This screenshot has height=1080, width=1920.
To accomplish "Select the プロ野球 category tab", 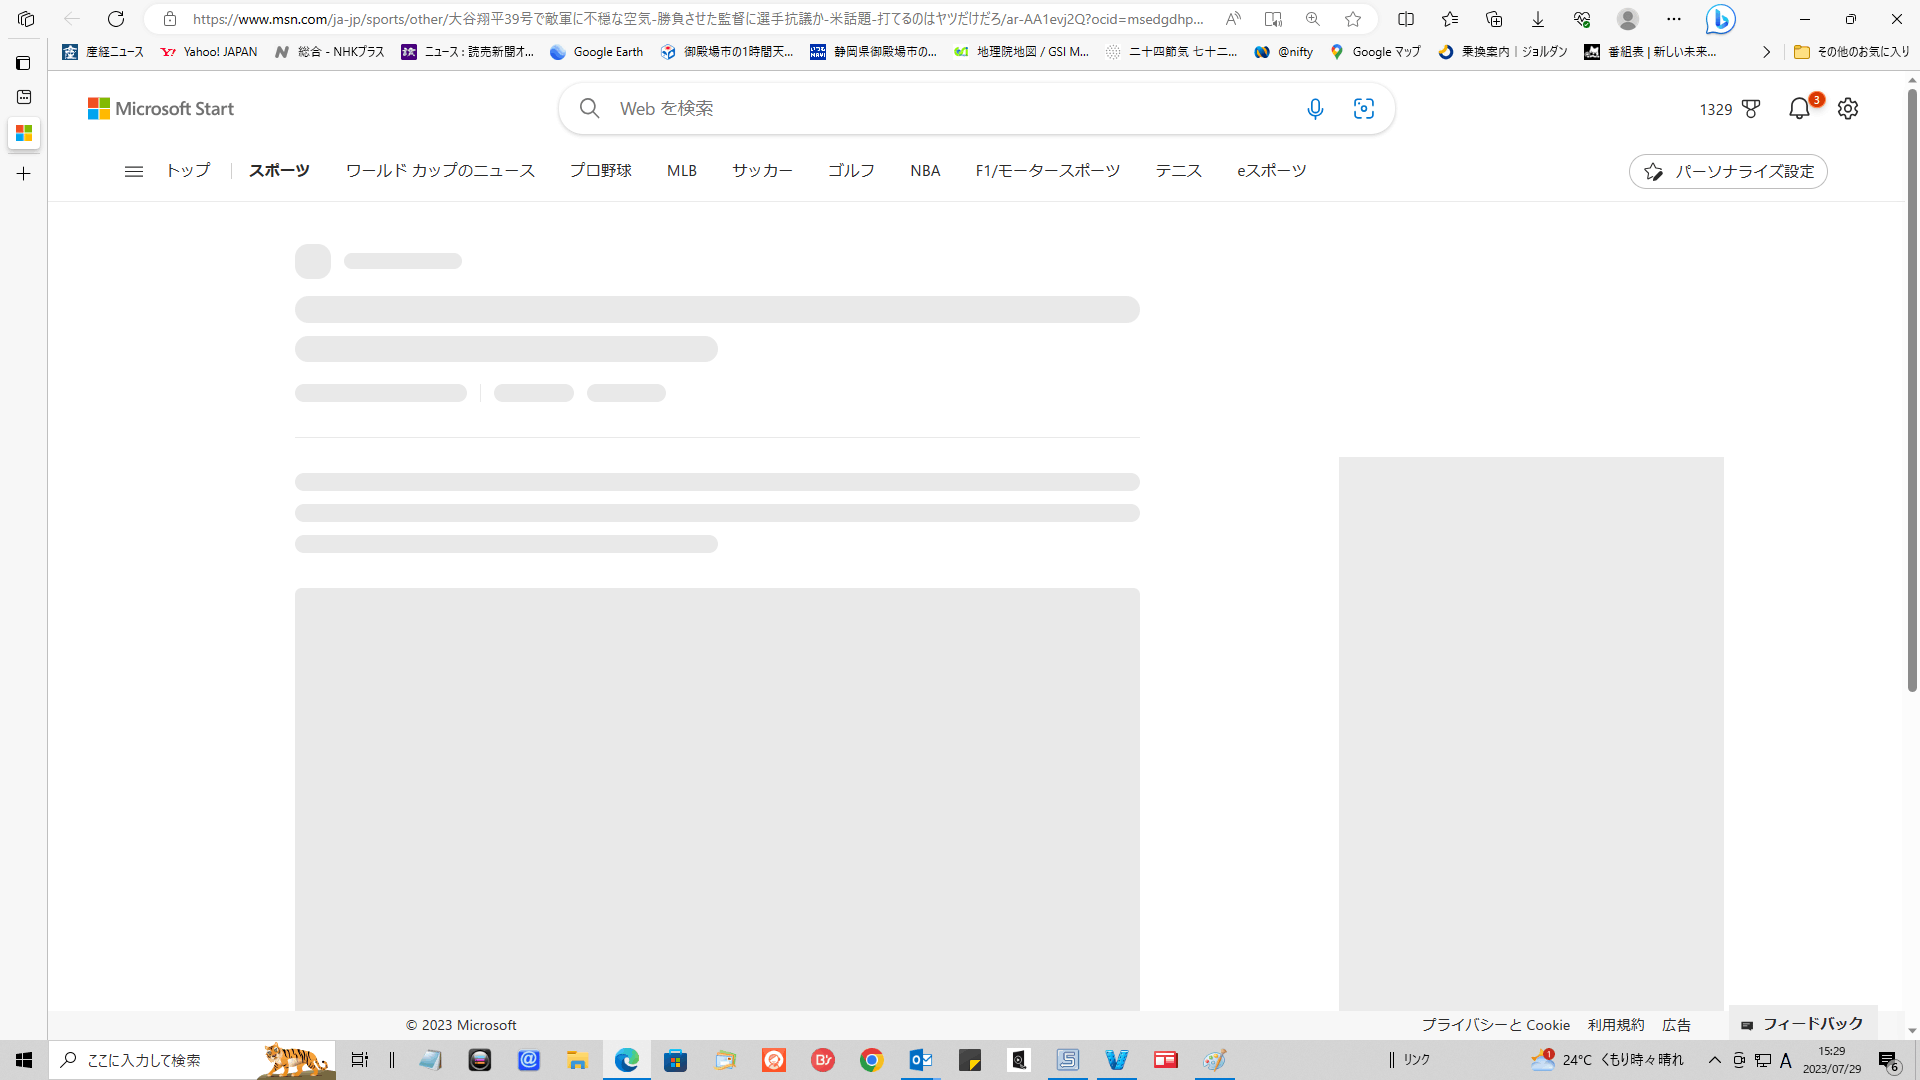I will (600, 171).
